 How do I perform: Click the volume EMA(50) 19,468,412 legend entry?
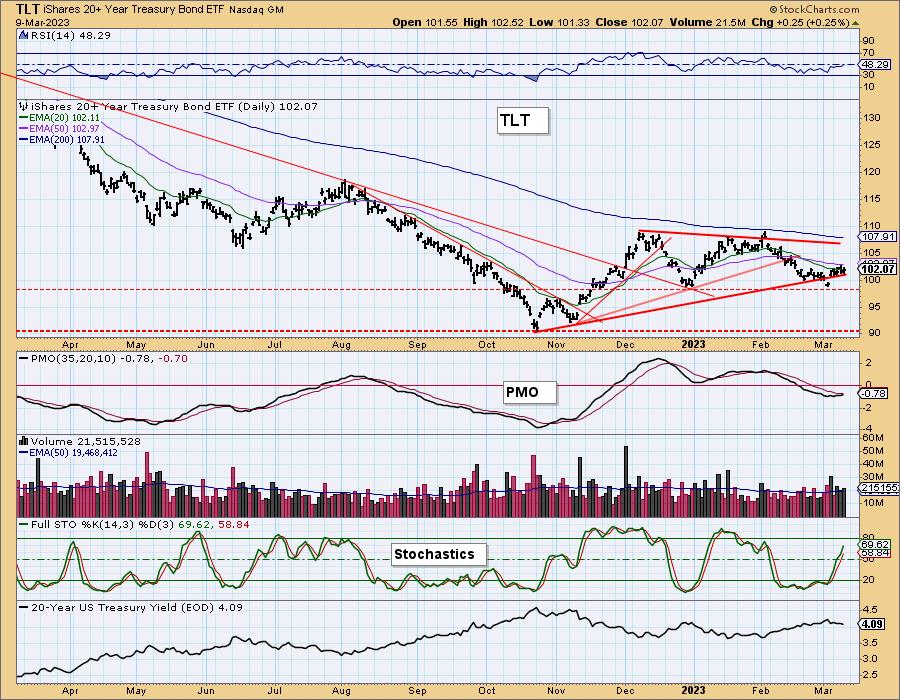tap(69, 453)
